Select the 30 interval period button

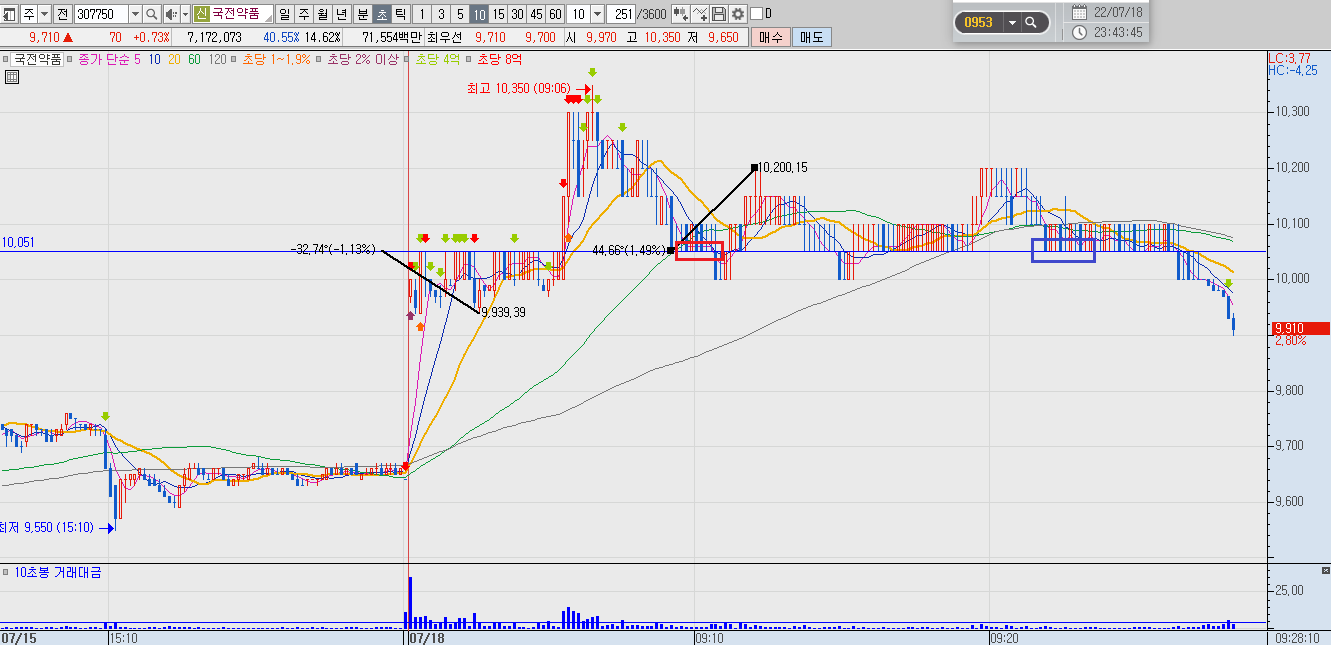point(517,14)
